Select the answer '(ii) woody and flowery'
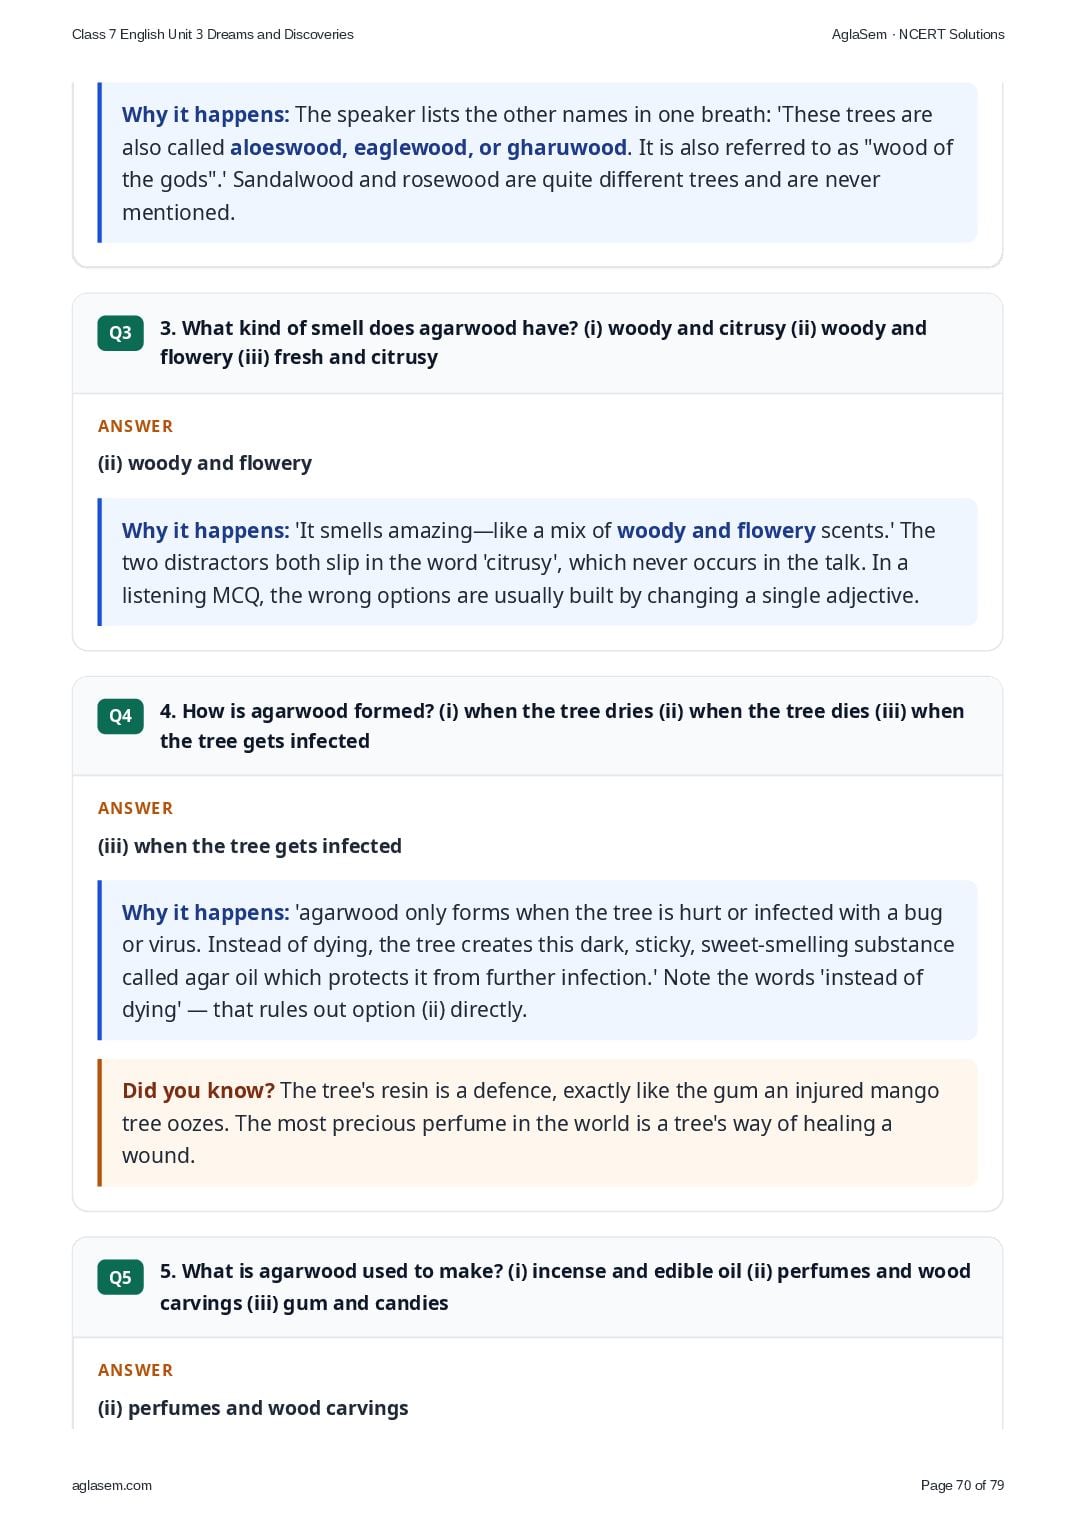1076x1522 pixels. (205, 463)
